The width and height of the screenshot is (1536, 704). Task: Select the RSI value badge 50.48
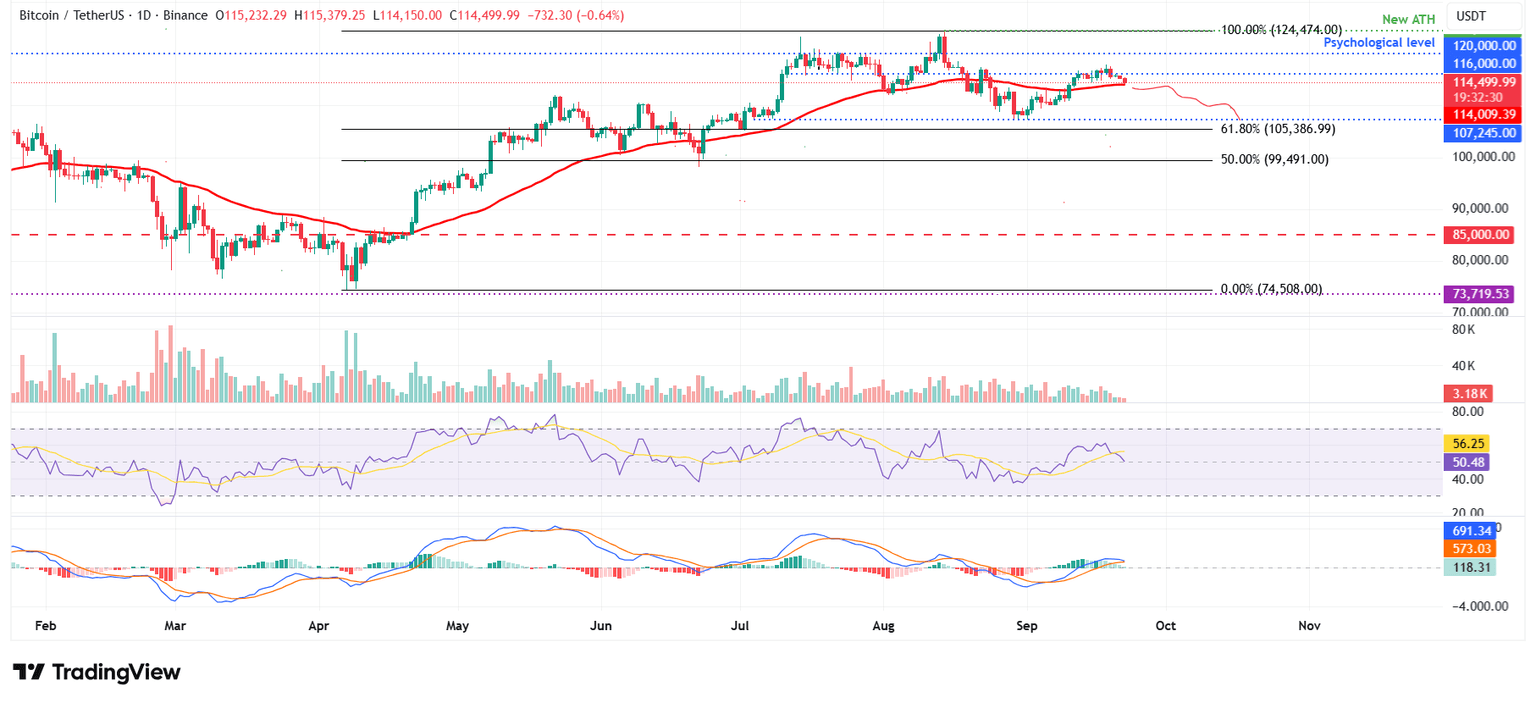pyautogui.click(x=1468, y=462)
